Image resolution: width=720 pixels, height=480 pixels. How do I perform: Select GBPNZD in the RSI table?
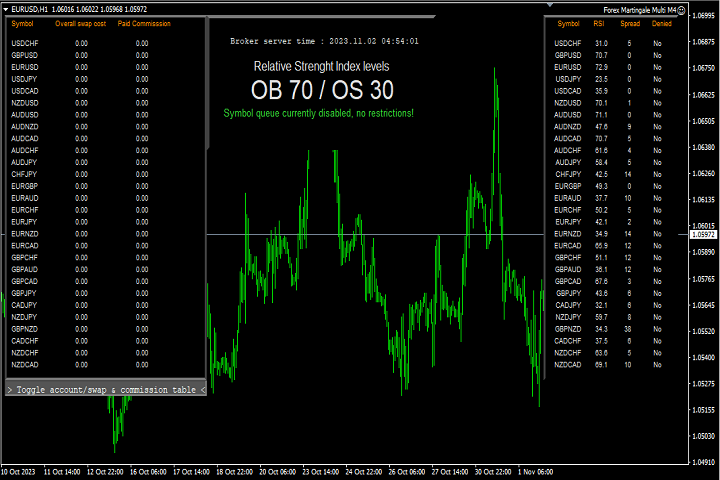[568, 329]
